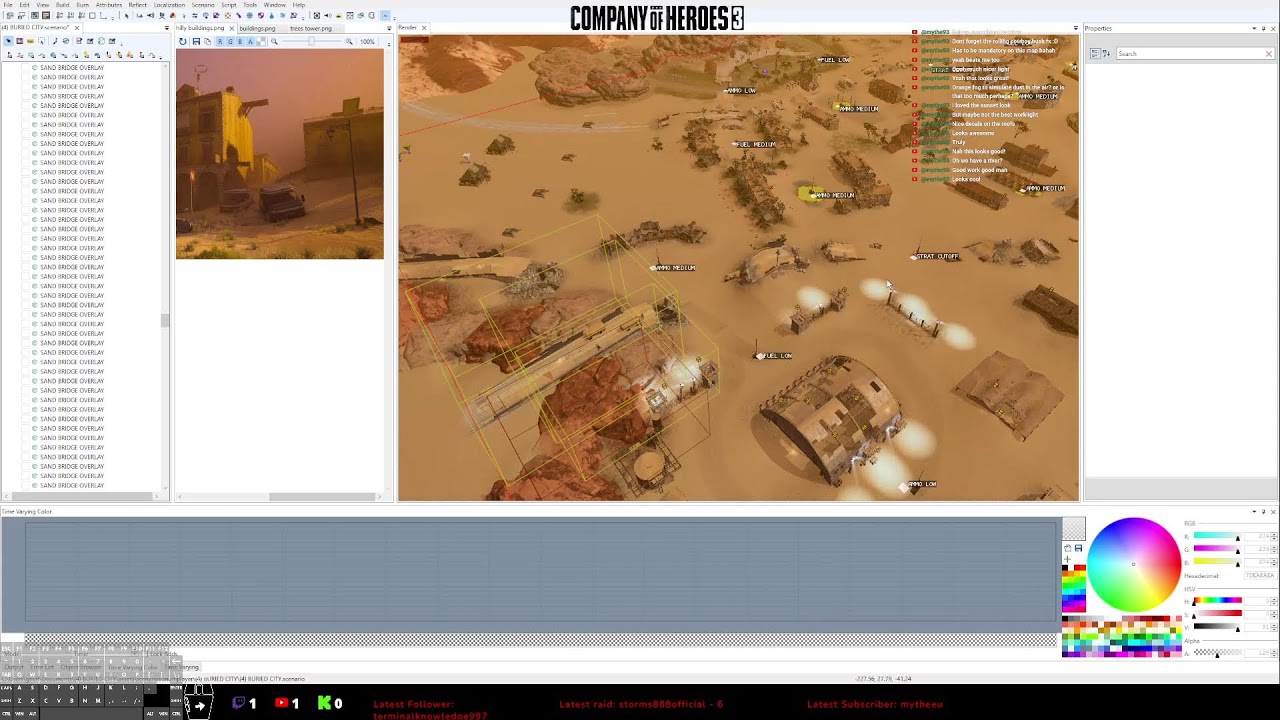Viewport: 1280px width, 720px height.
Task: Toggle the R channel in image viewer
Action: point(220,41)
